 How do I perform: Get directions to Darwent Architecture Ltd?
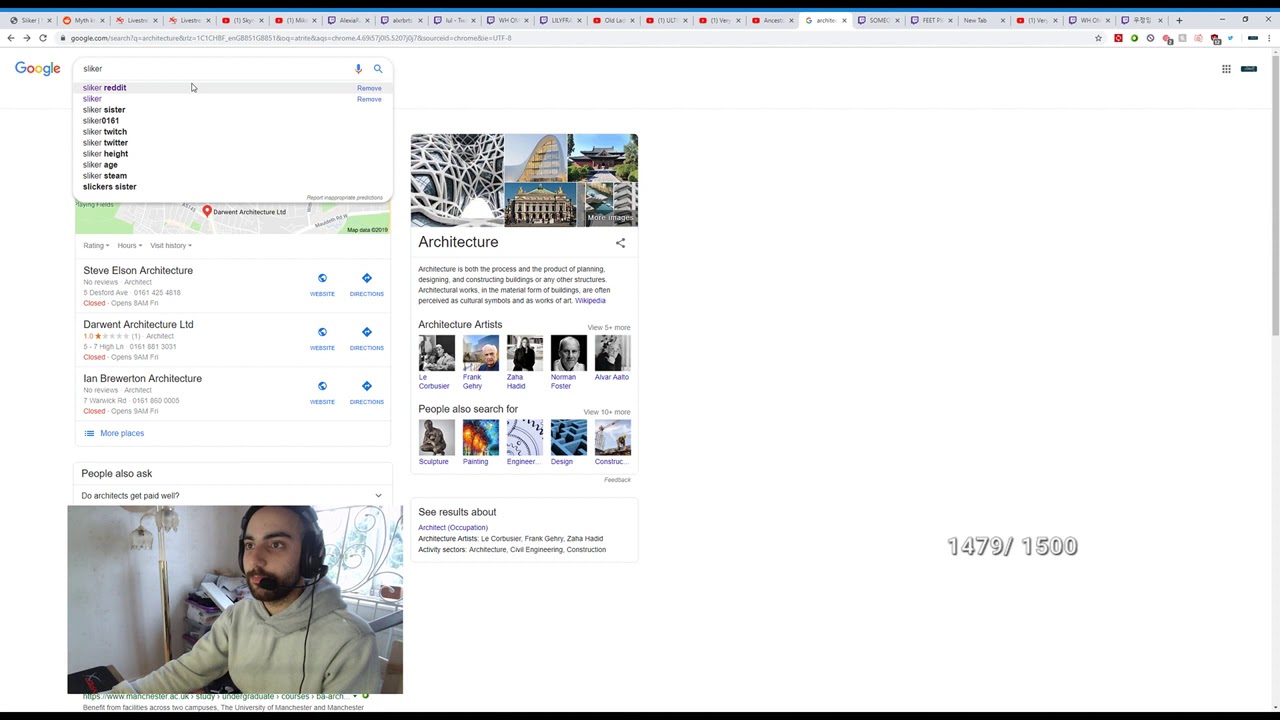366,338
